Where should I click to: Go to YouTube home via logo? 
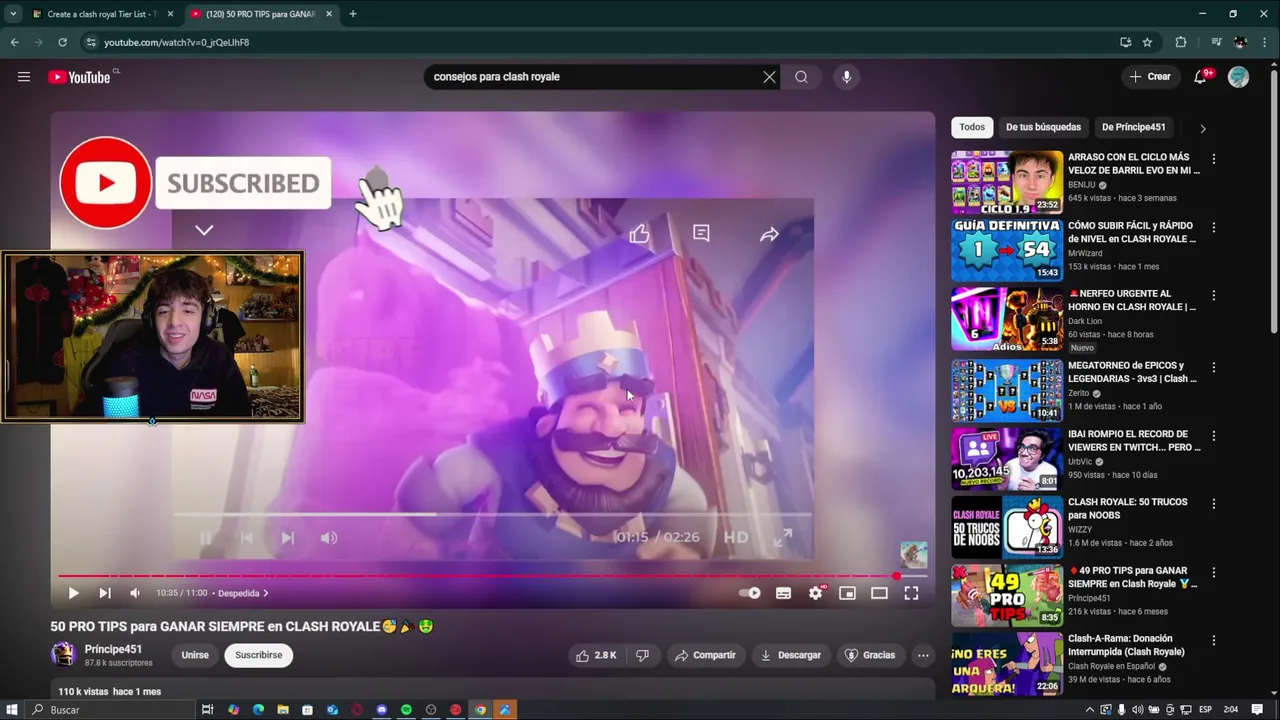[x=79, y=77]
